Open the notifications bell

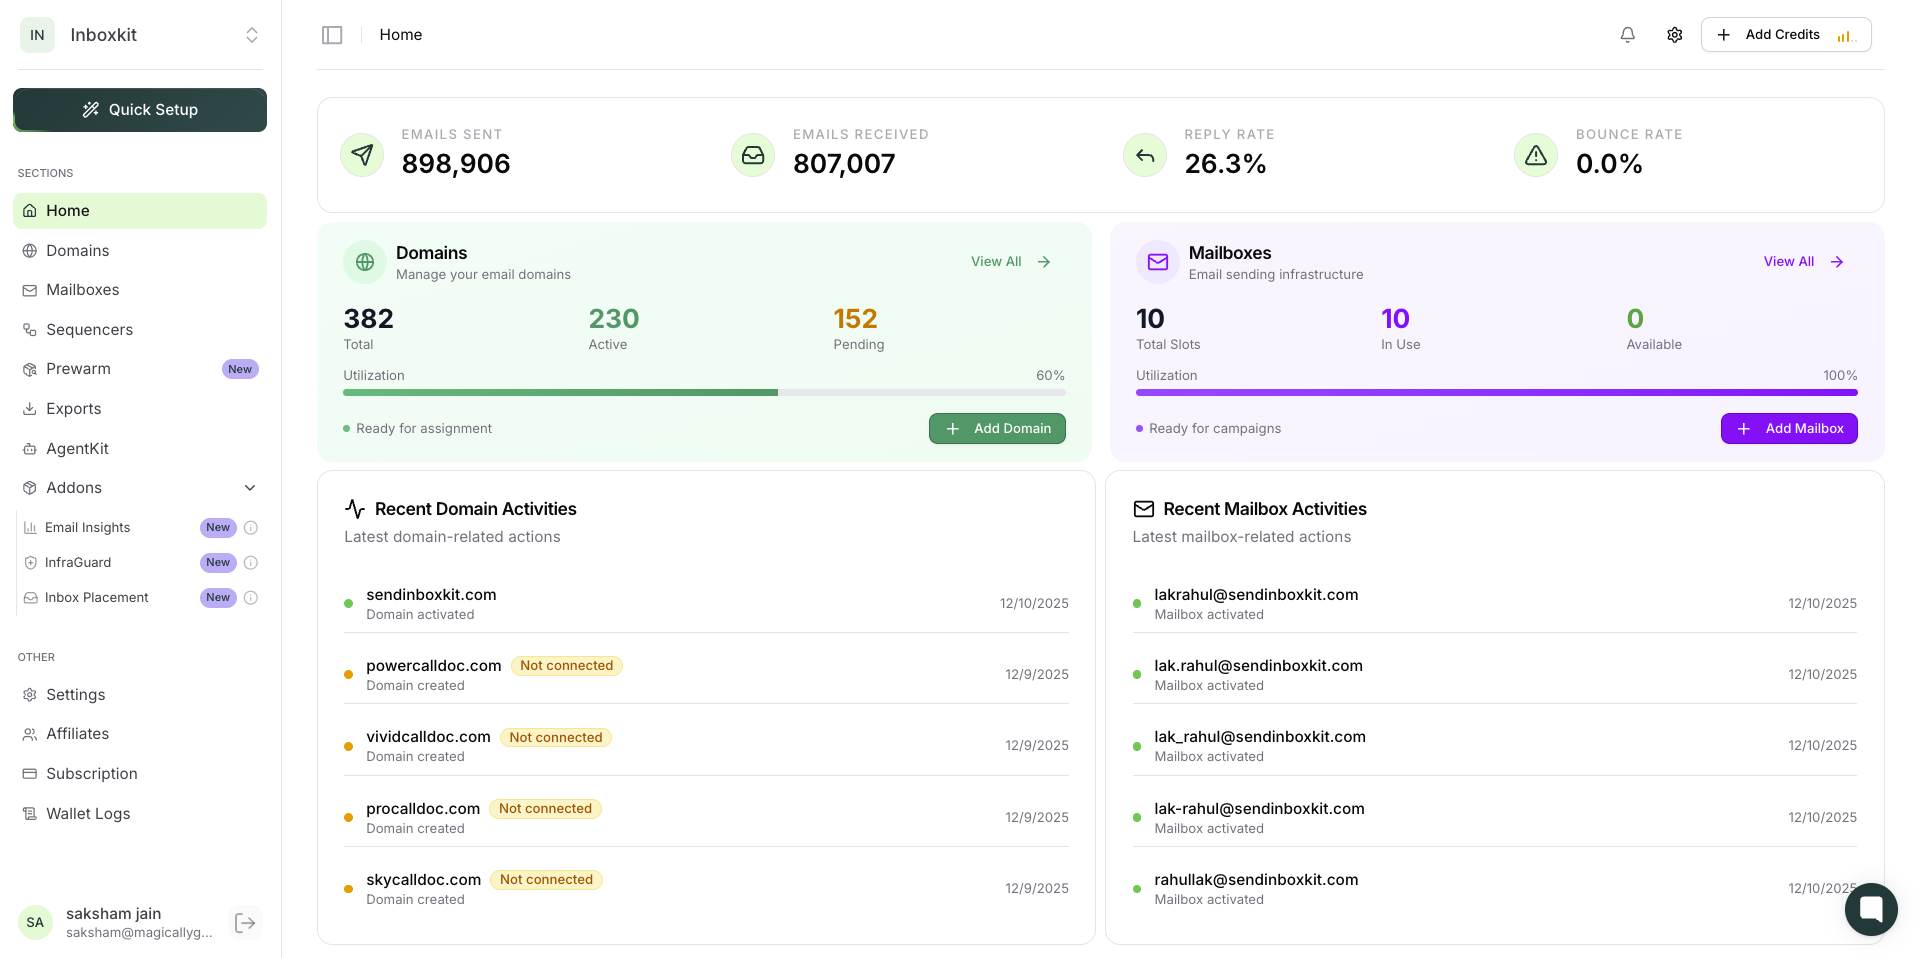click(x=1627, y=35)
